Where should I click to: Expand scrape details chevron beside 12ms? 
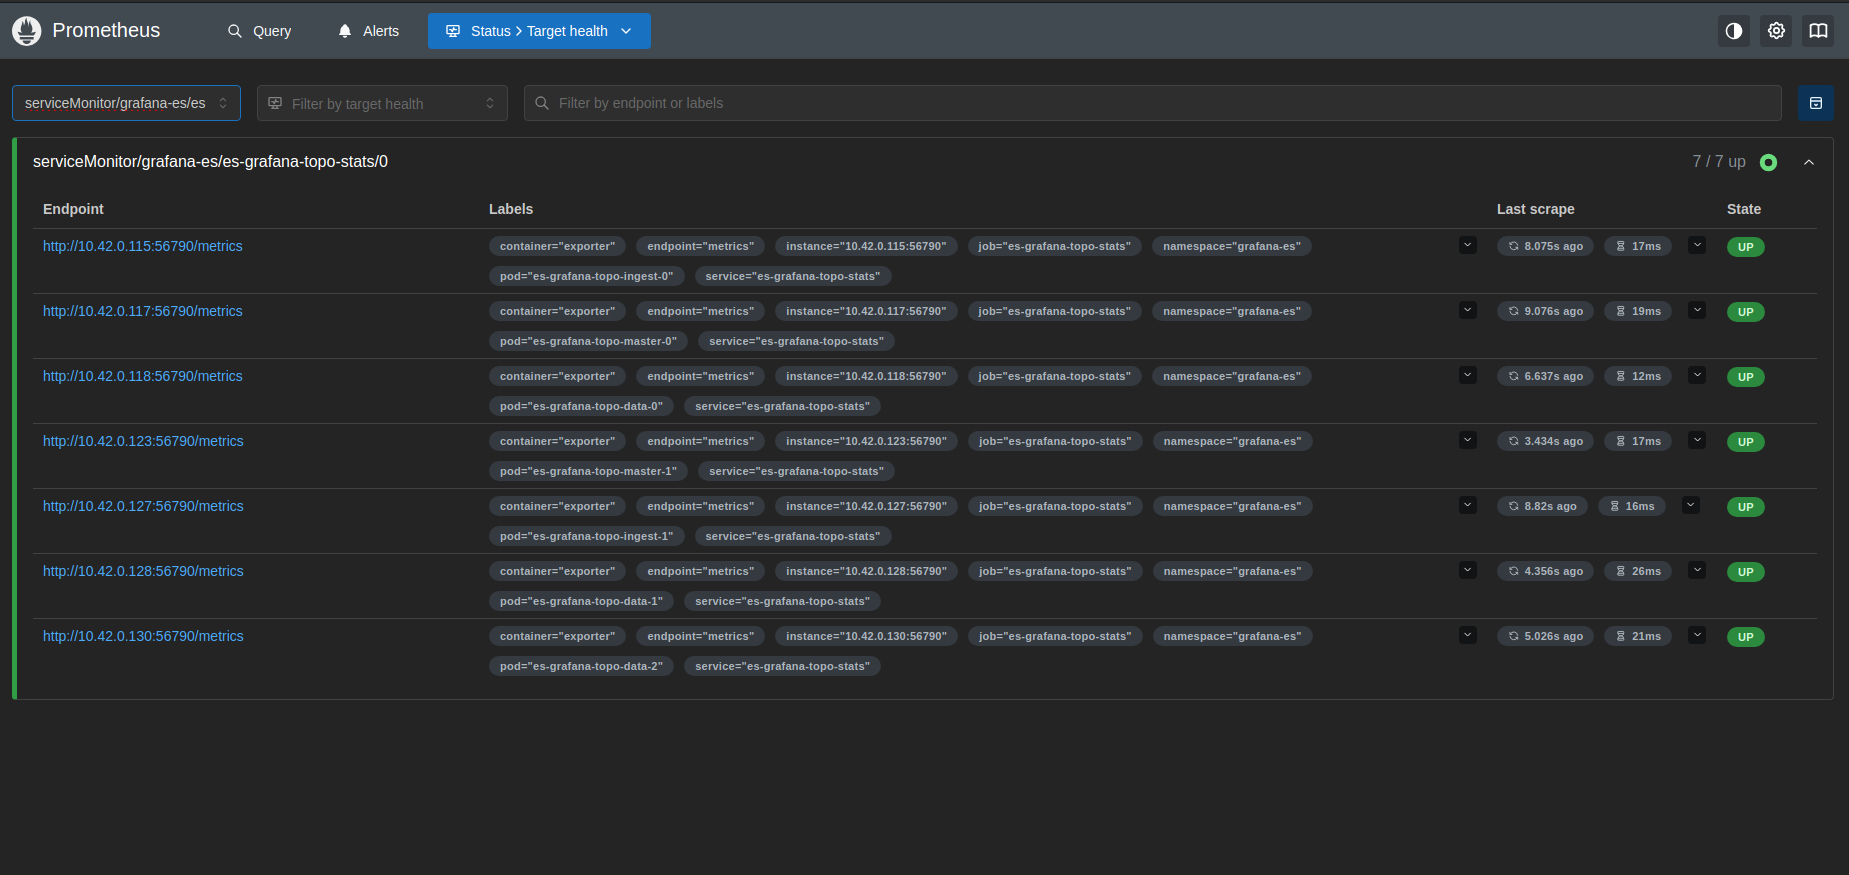[x=1697, y=375]
